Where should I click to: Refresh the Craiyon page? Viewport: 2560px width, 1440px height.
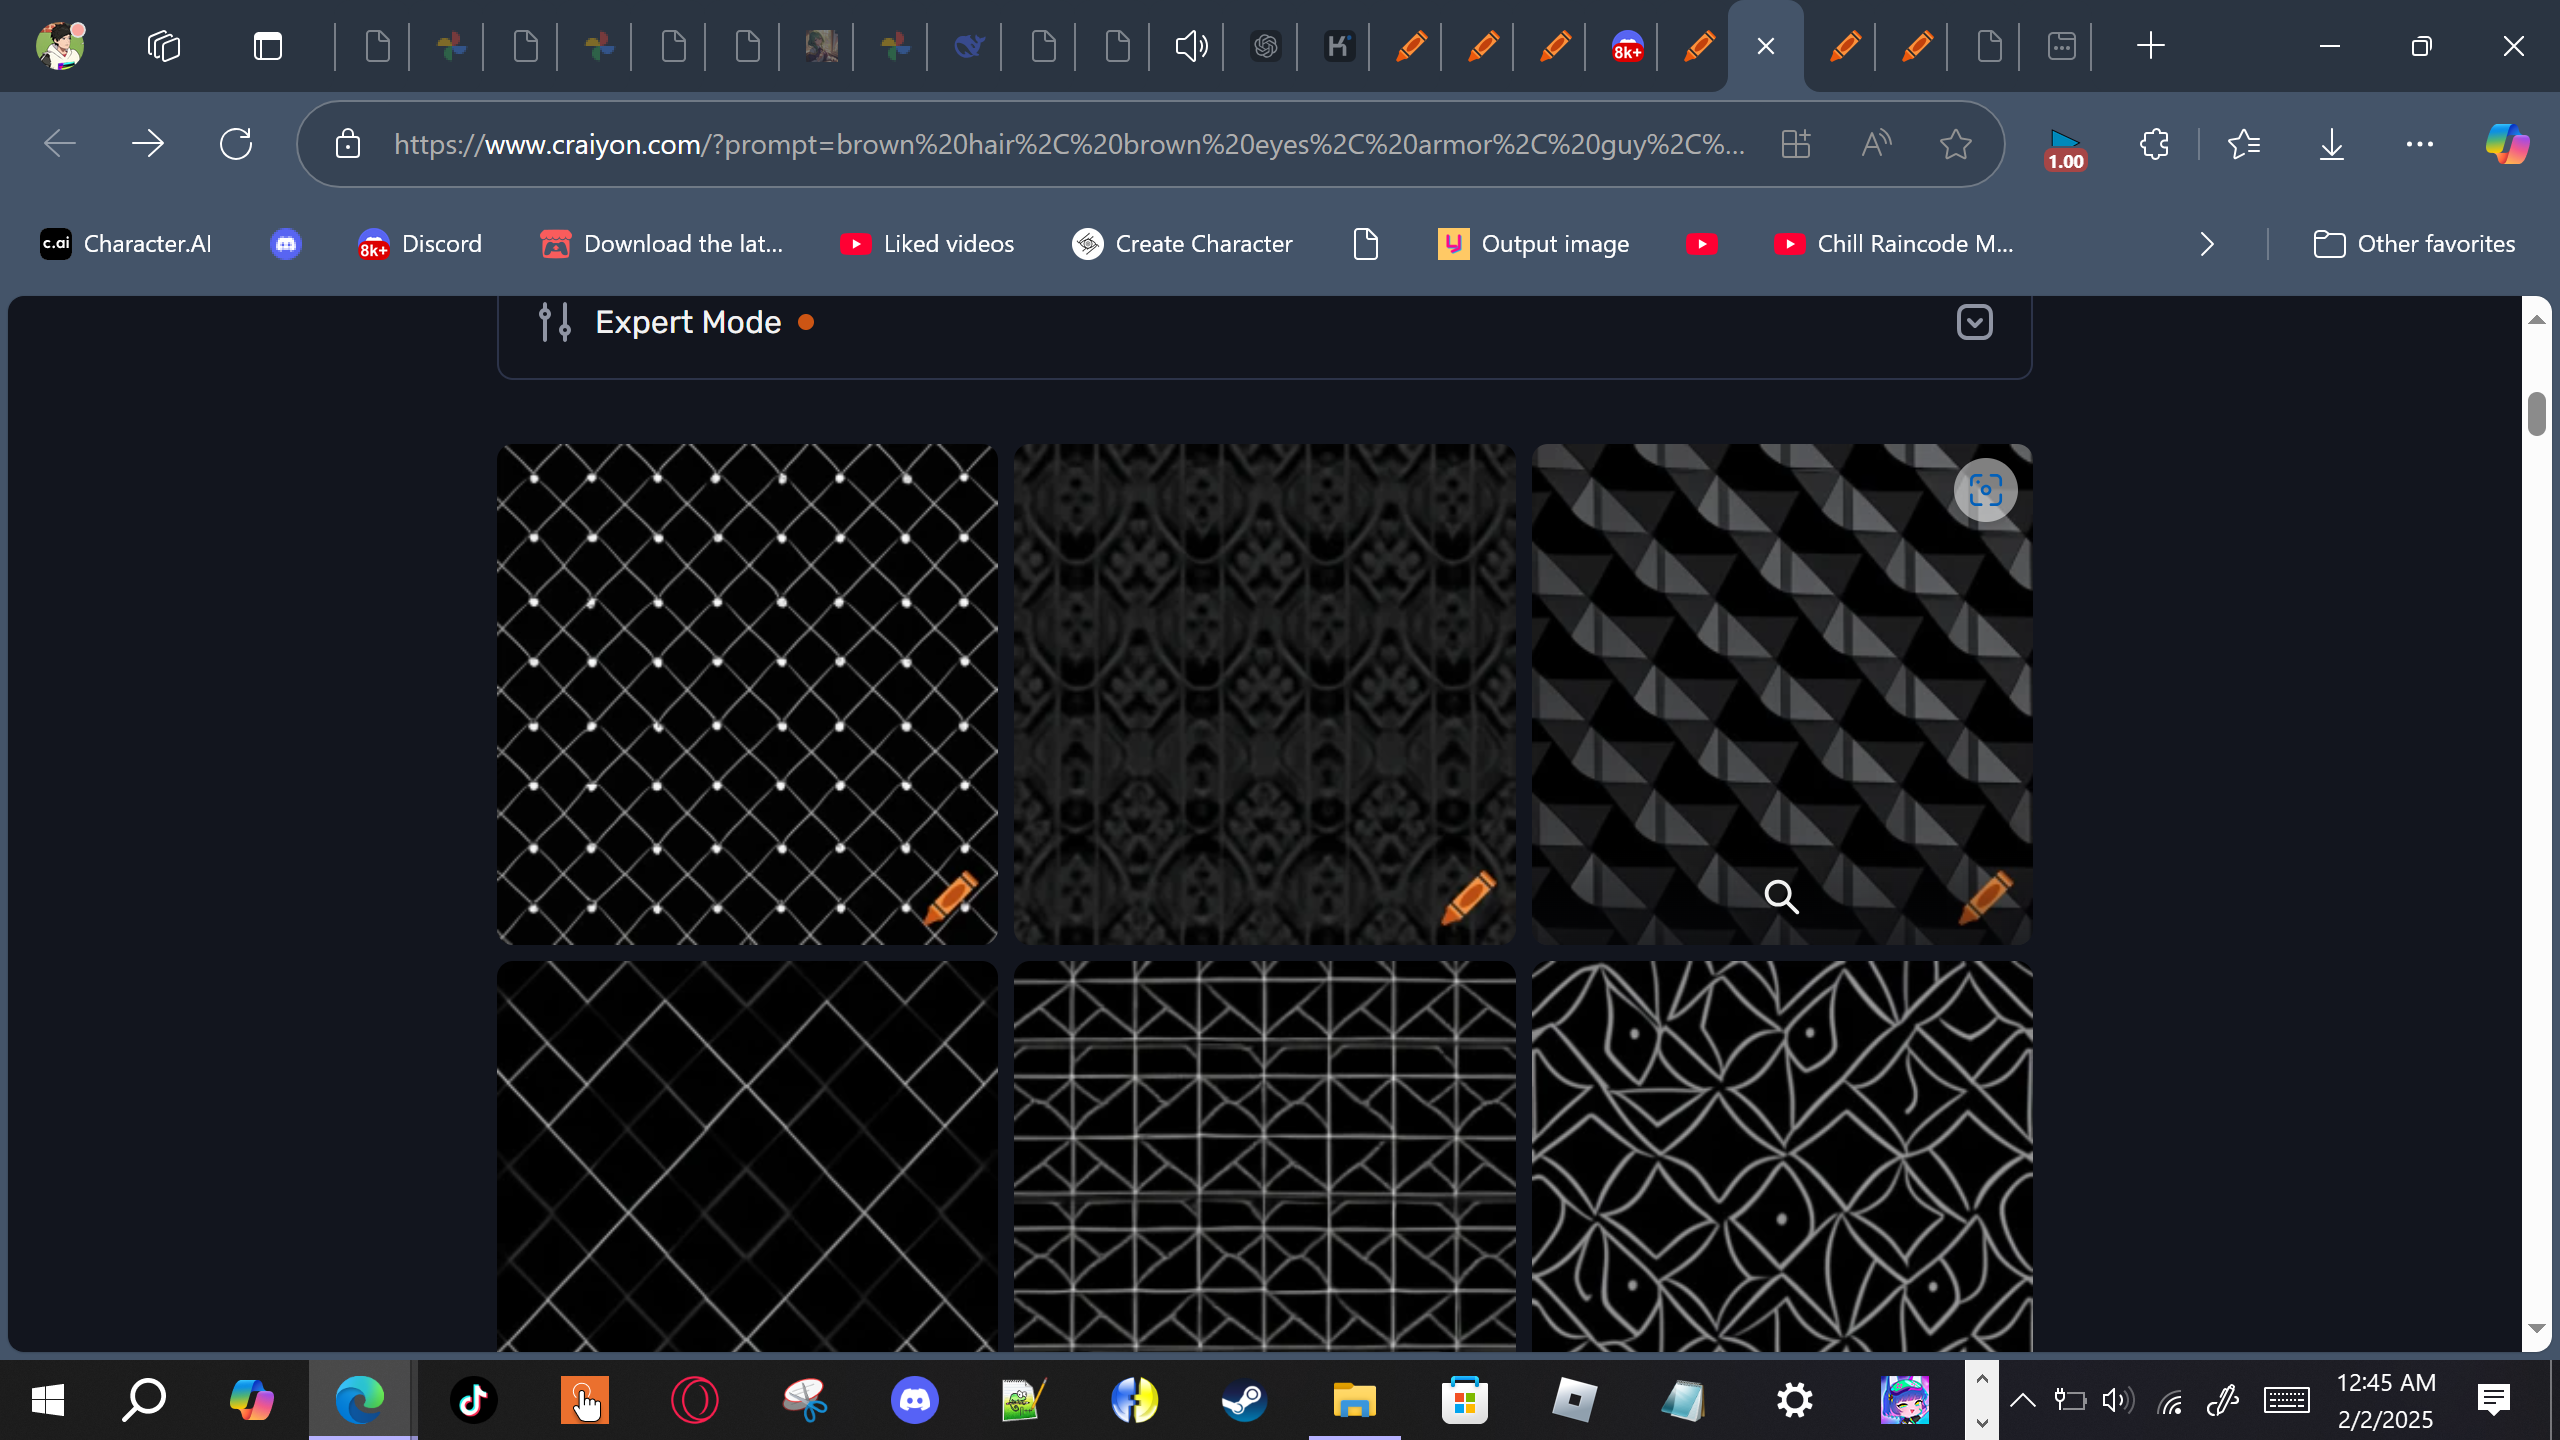tap(236, 144)
